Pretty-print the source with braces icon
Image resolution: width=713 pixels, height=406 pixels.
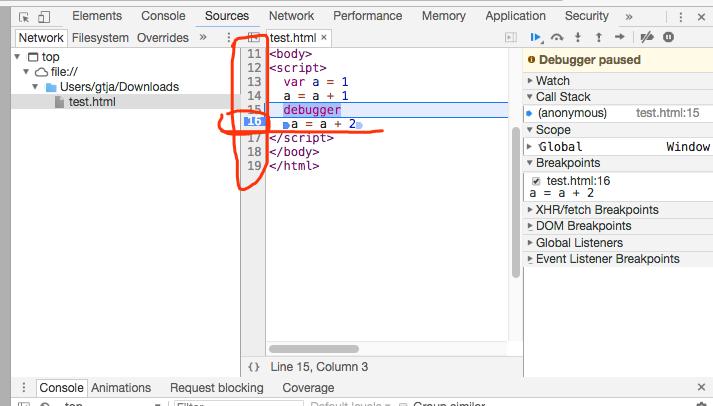pyautogui.click(x=254, y=367)
